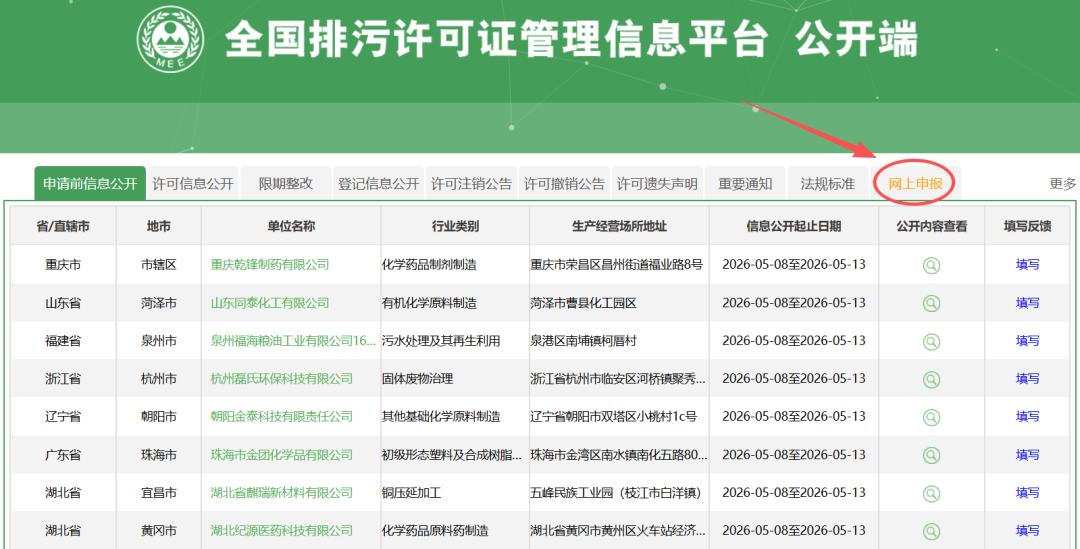Click the 公开内容查看 column header
The width and height of the screenshot is (1080, 549).
(x=932, y=226)
